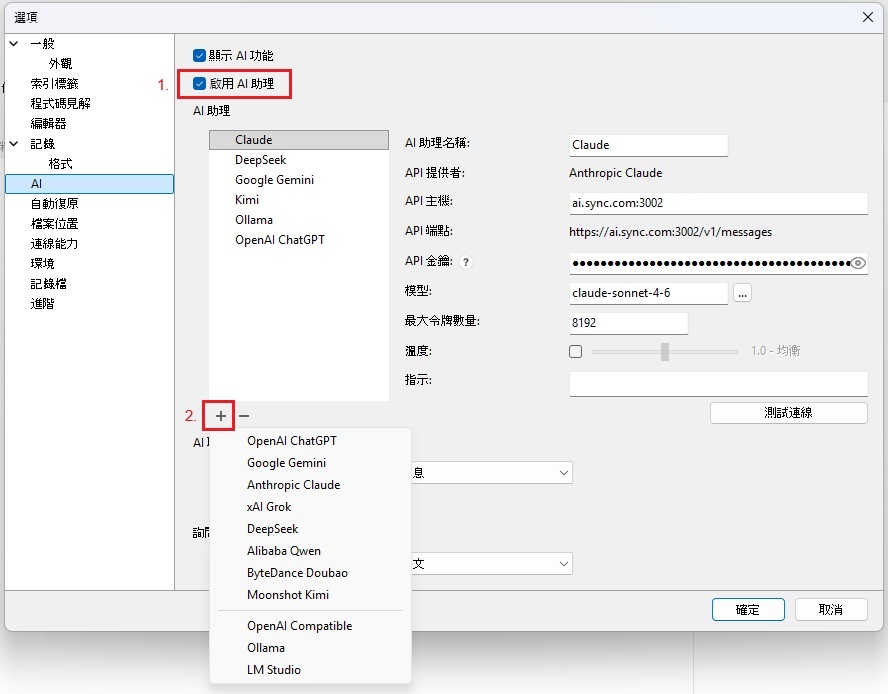Screen dimensions: 888x694
Task: Switch to the 連線能力 settings category
Action: click(x=54, y=244)
